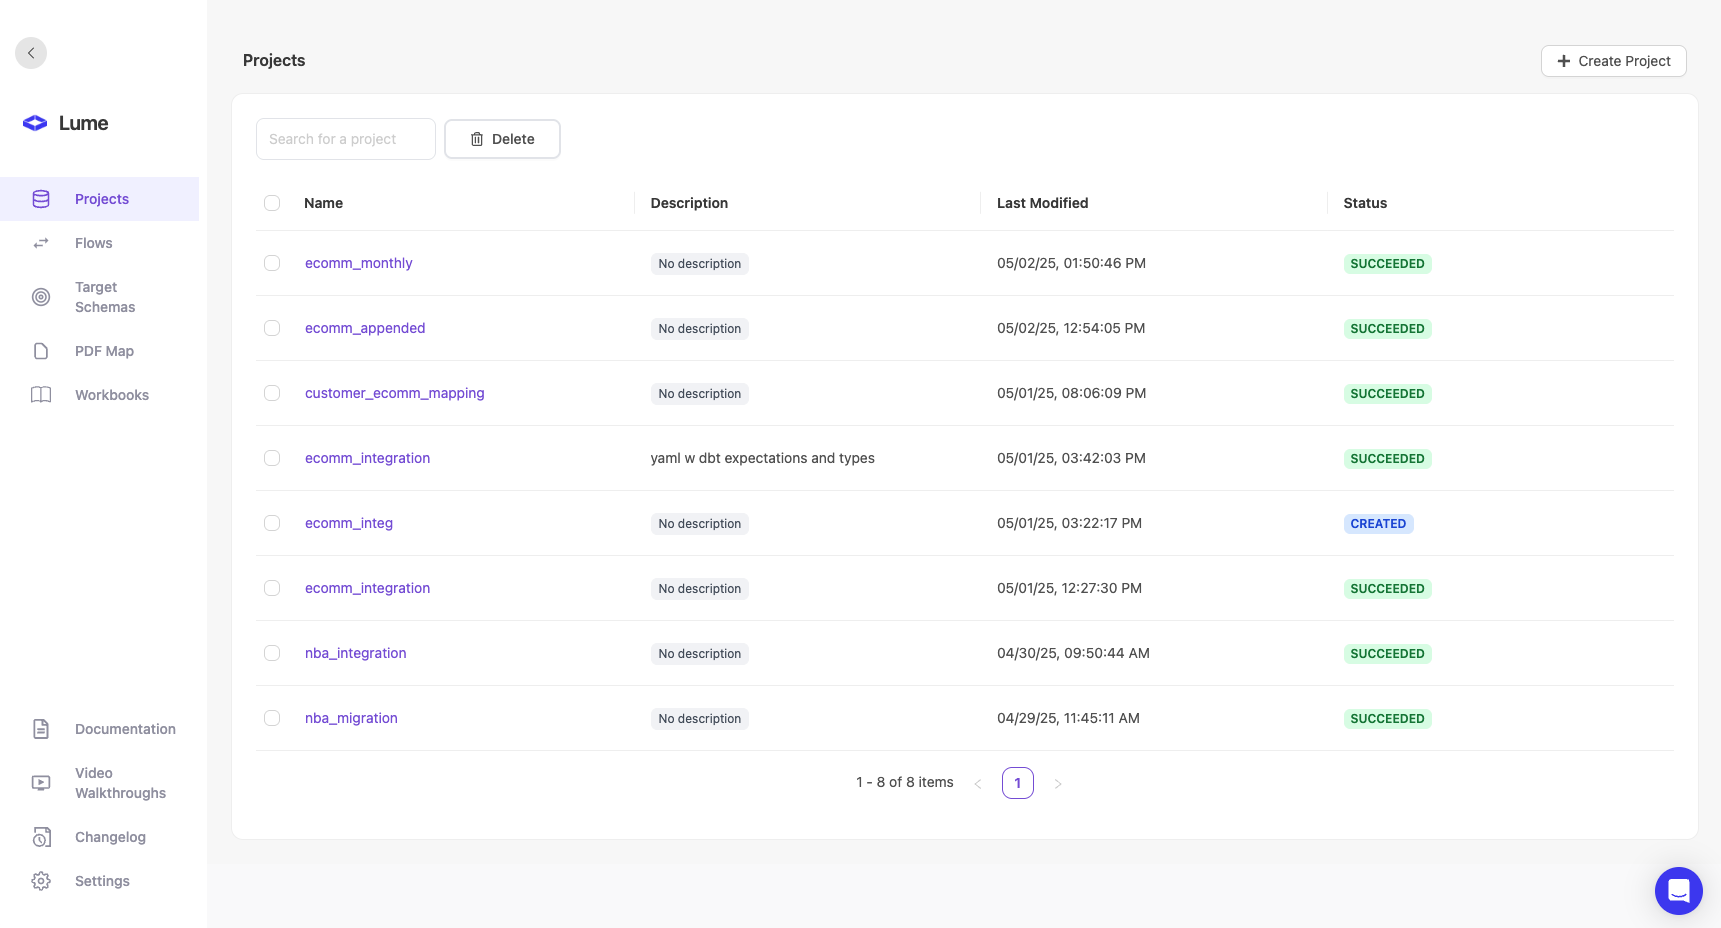Viewport: 1721px width, 928px height.
Task: Click SUCCEEDED badge in nba_migration row
Action: pos(1387,718)
